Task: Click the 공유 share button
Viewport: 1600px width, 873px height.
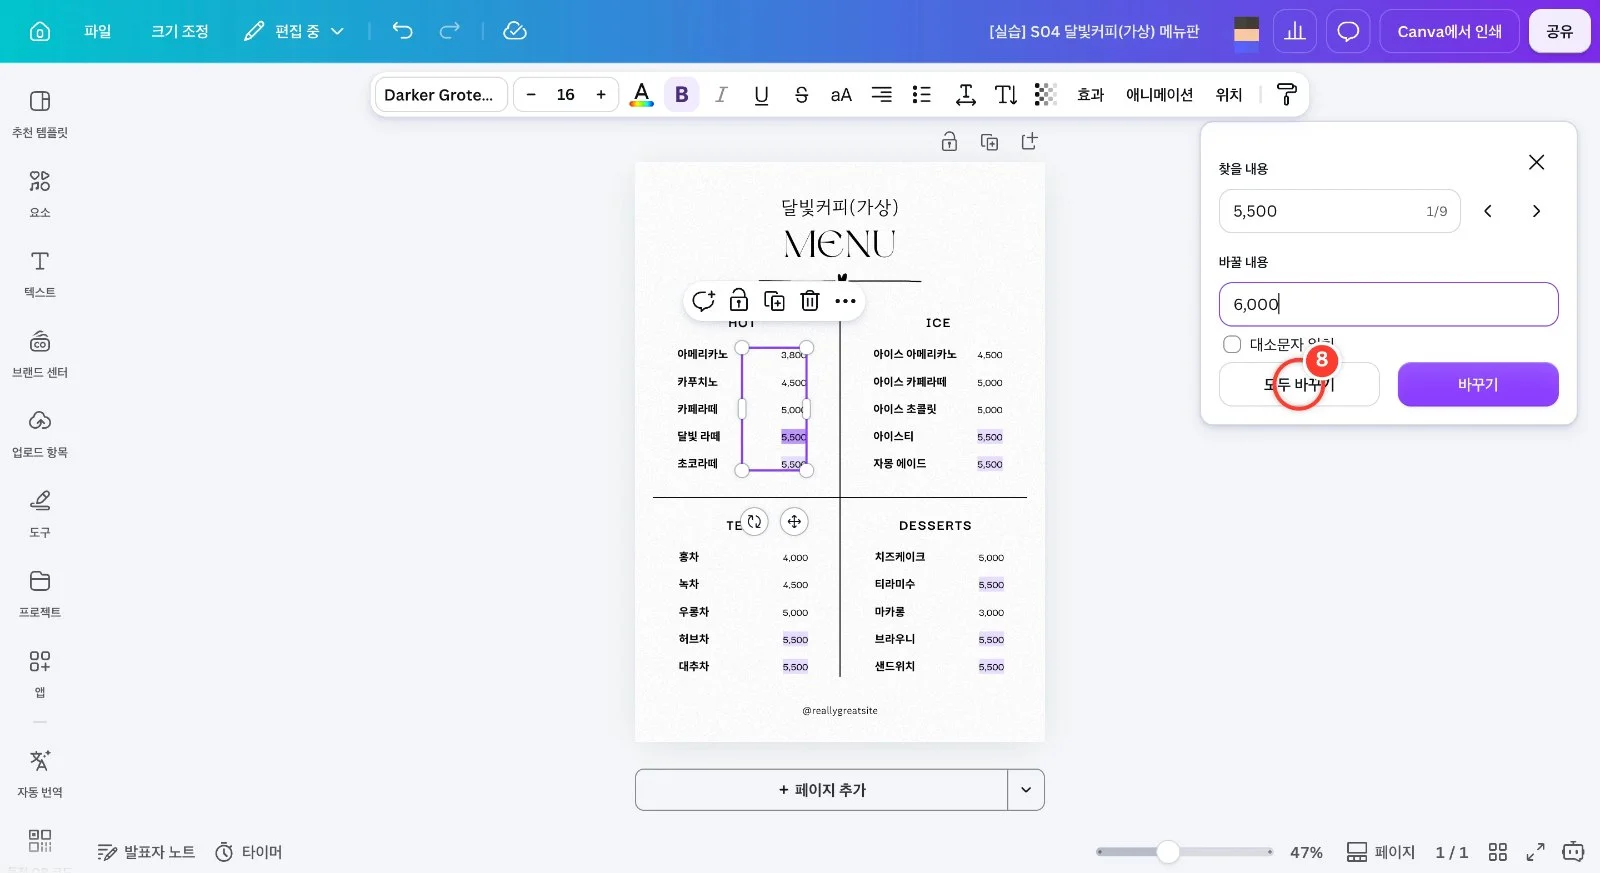Action: click(1559, 31)
